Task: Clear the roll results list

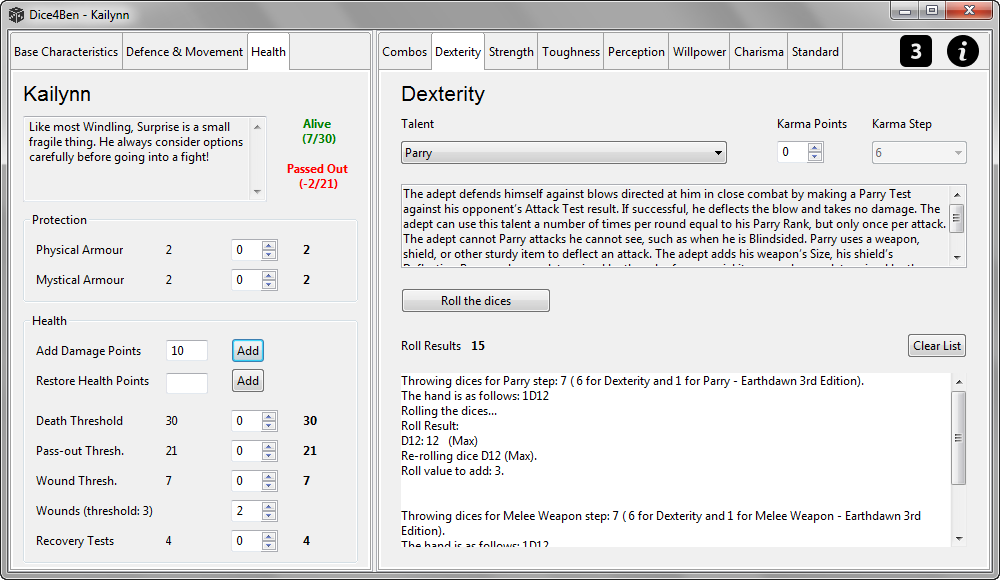Action: click(936, 345)
